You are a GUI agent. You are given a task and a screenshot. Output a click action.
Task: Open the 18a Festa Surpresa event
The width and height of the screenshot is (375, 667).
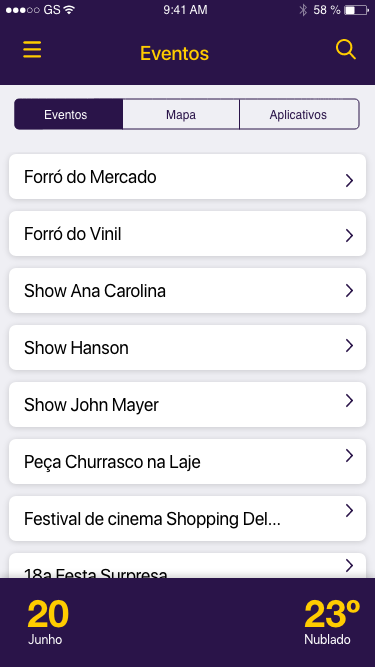tap(188, 566)
